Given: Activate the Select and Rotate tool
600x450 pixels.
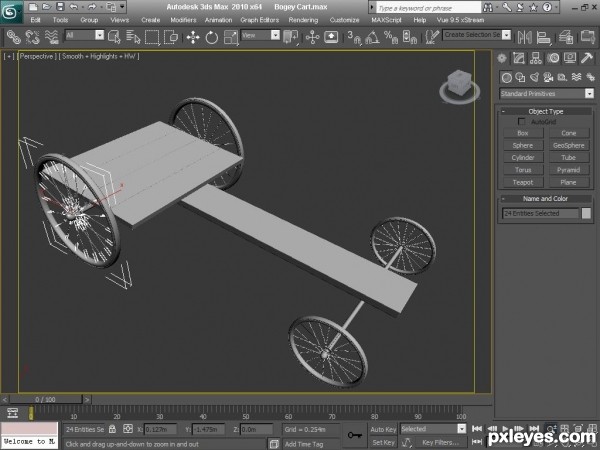Looking at the screenshot, I should [212, 37].
